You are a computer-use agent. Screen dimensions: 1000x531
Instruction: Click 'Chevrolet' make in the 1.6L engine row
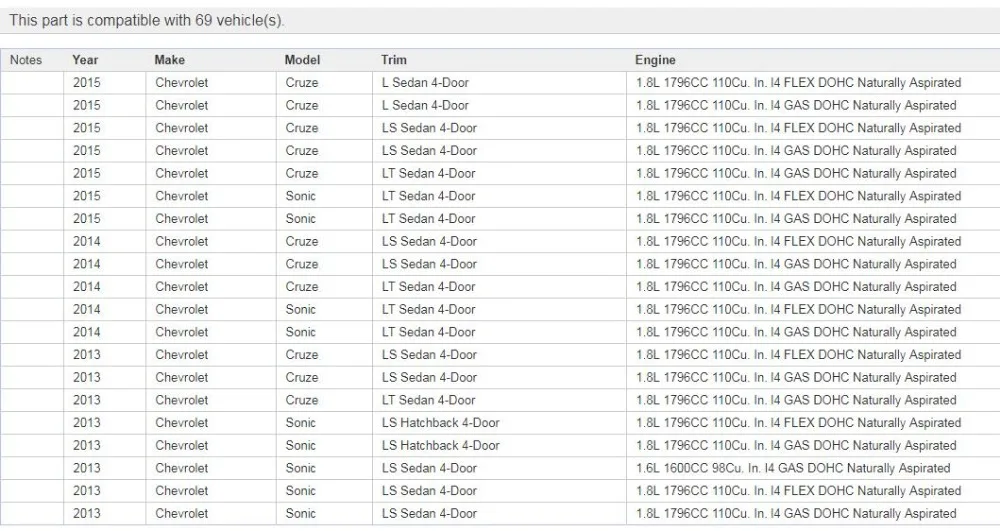[x=182, y=469]
